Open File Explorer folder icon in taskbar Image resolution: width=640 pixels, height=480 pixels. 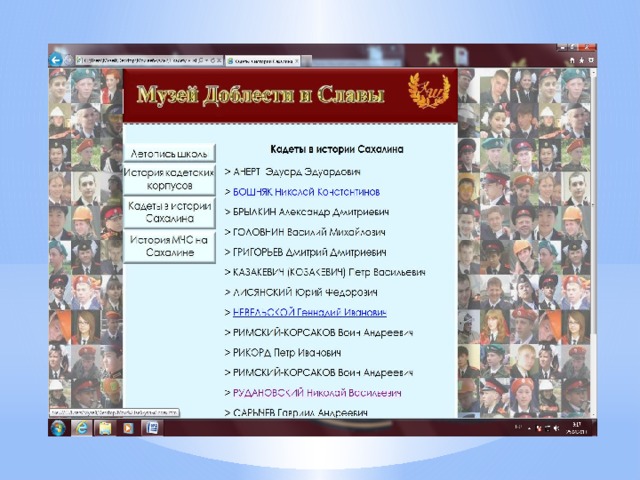click(105, 428)
